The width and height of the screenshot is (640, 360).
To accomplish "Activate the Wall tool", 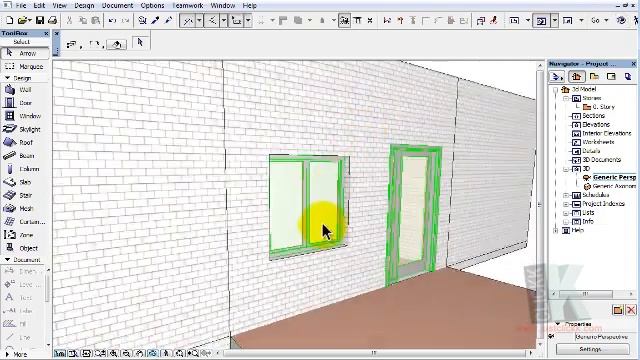I will click(24, 89).
